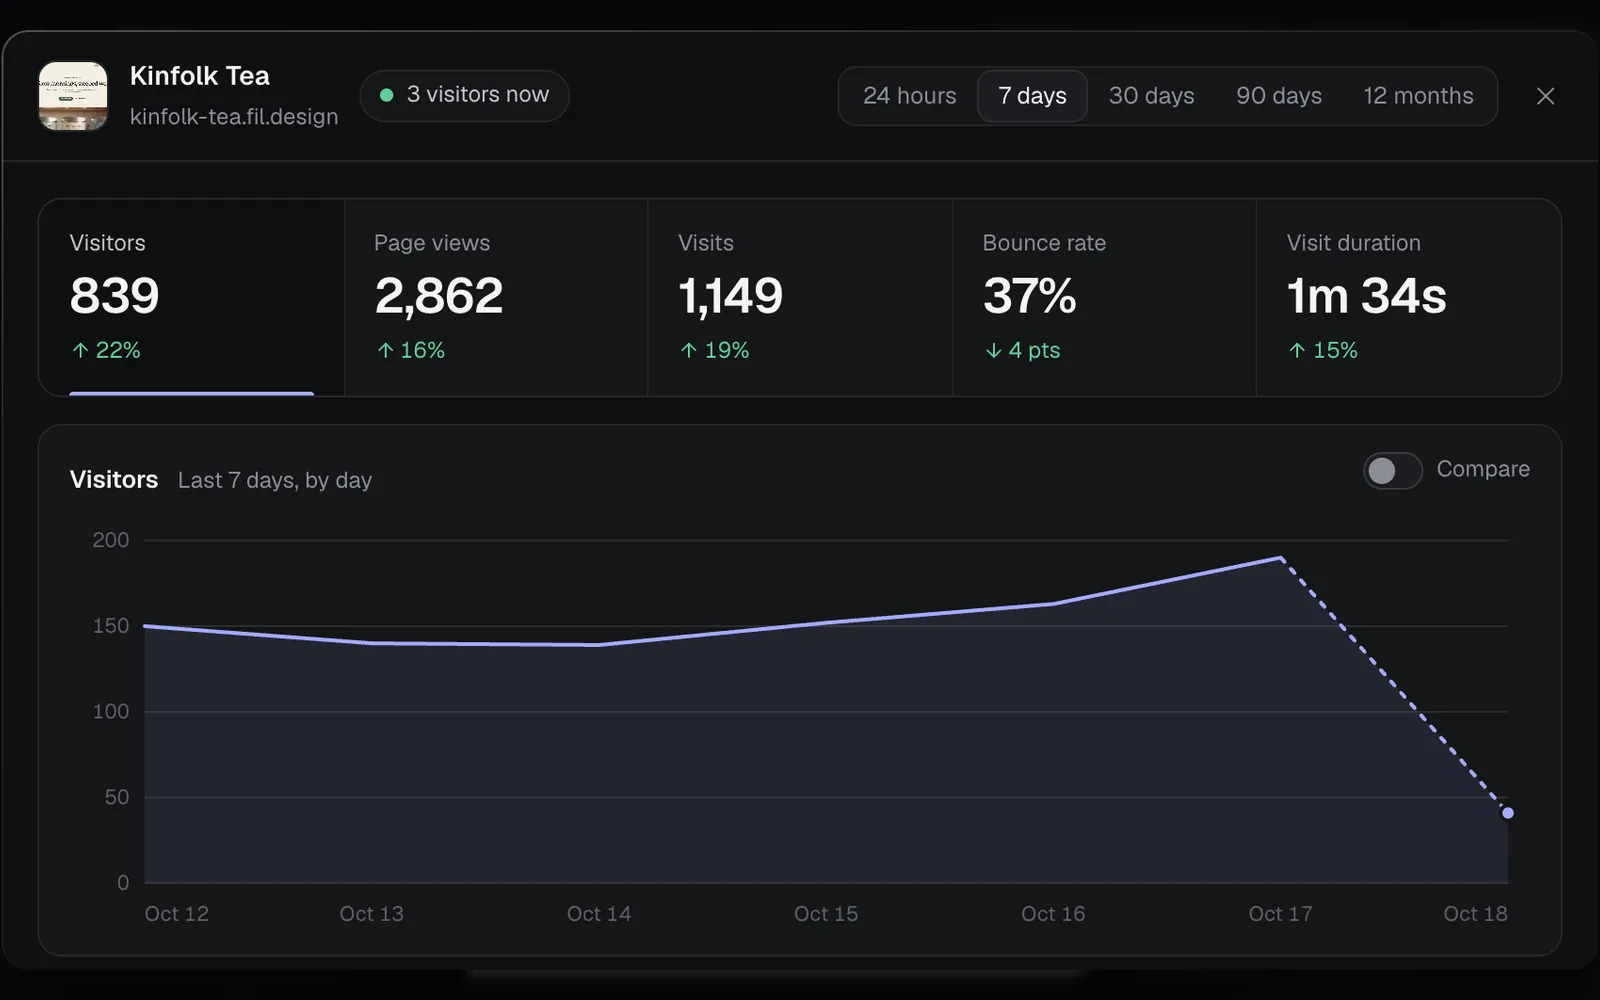Click the Kinfolk Tea site thumbnail
Image resolution: width=1600 pixels, height=1000 pixels.
click(x=73, y=96)
